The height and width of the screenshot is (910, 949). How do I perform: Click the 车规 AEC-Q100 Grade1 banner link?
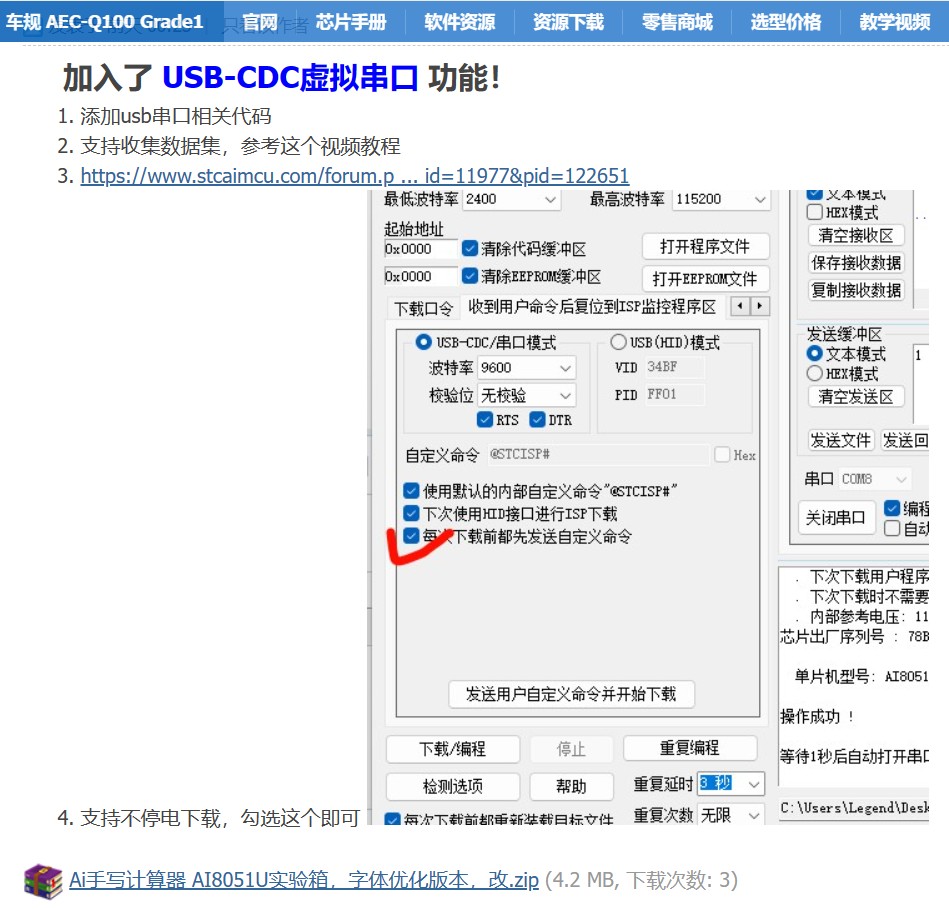tap(104, 22)
